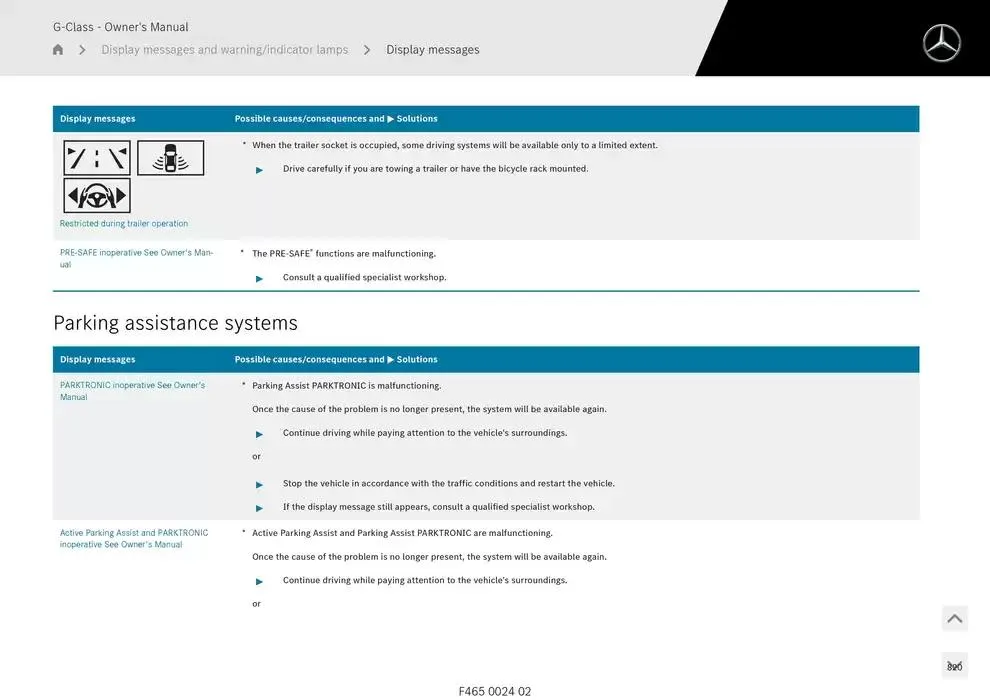Select the "Display messages" breadcrumb item

[432, 50]
